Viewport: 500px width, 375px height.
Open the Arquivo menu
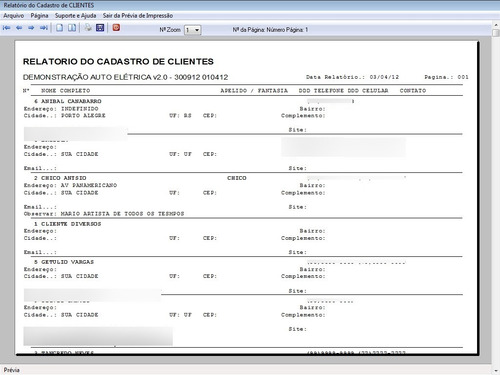click(14, 16)
